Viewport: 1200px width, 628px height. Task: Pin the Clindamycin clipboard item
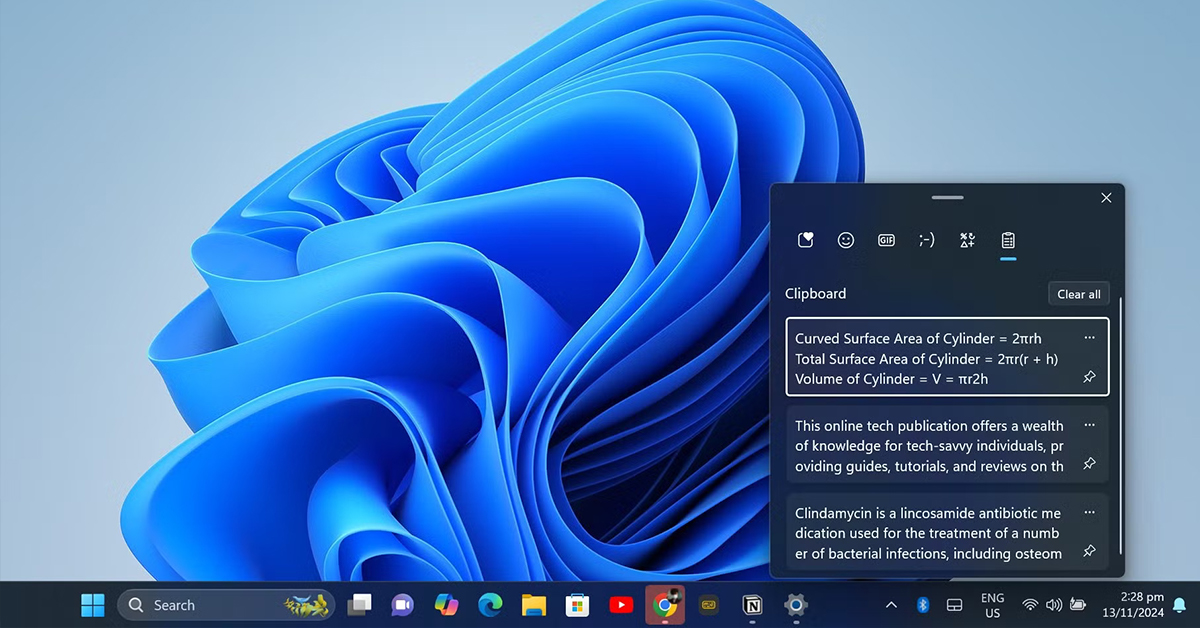click(x=1089, y=551)
